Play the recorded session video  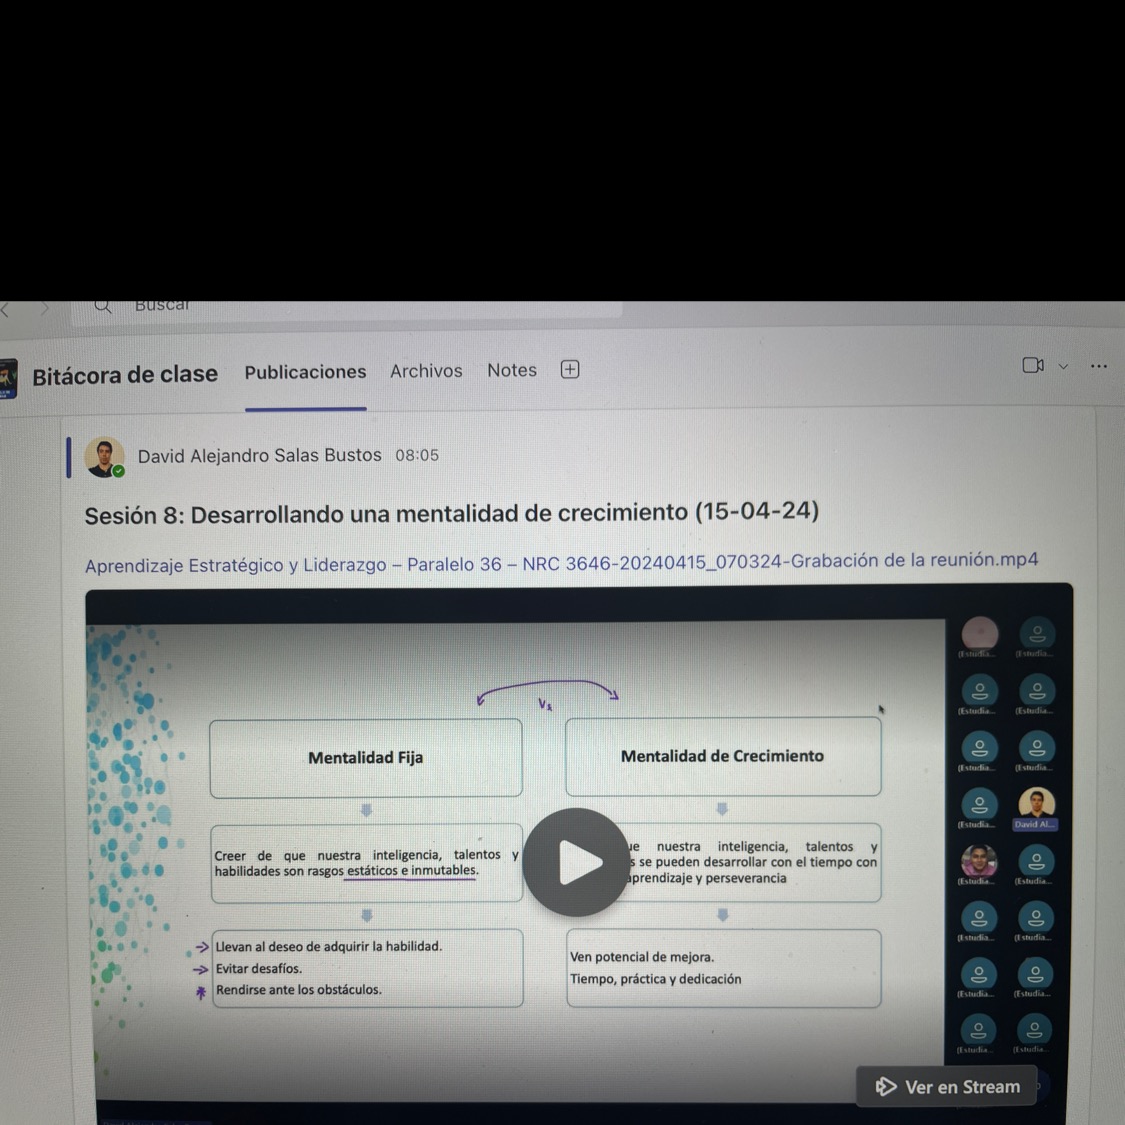(577, 862)
